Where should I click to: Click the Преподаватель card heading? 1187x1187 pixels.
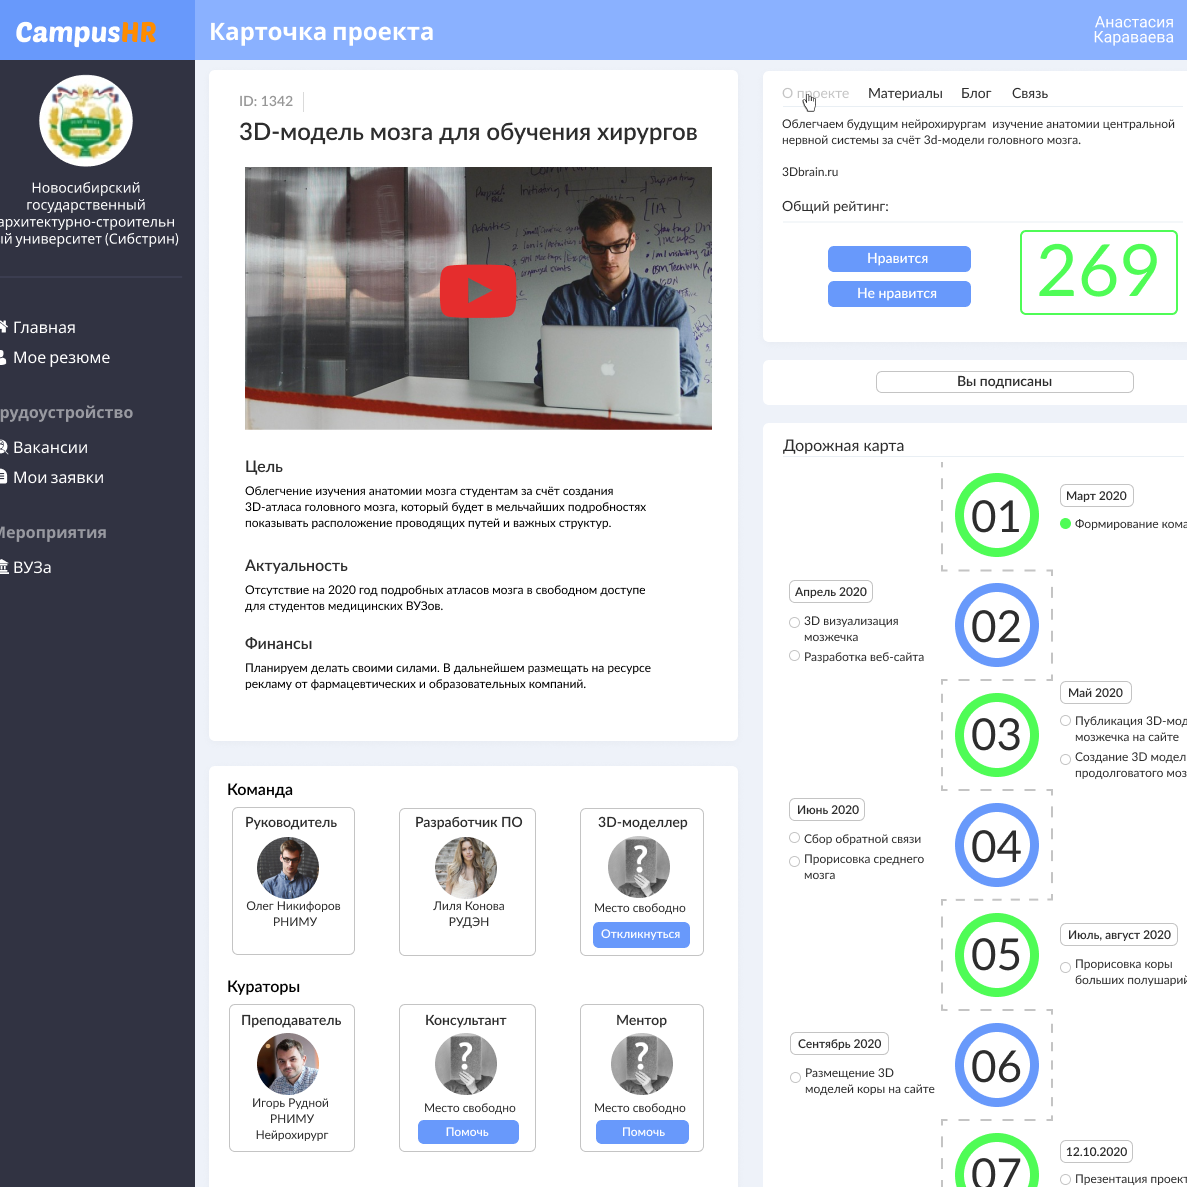click(291, 1020)
